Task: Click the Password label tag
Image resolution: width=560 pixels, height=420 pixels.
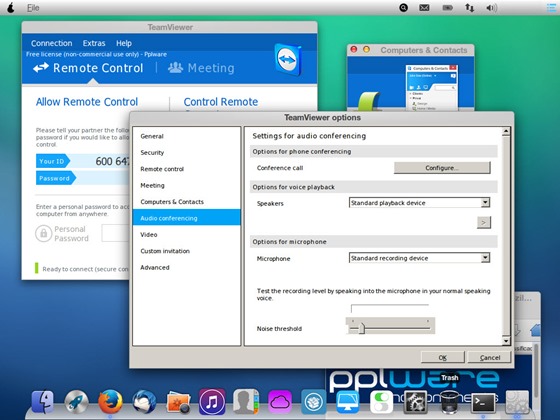Action: (x=55, y=178)
